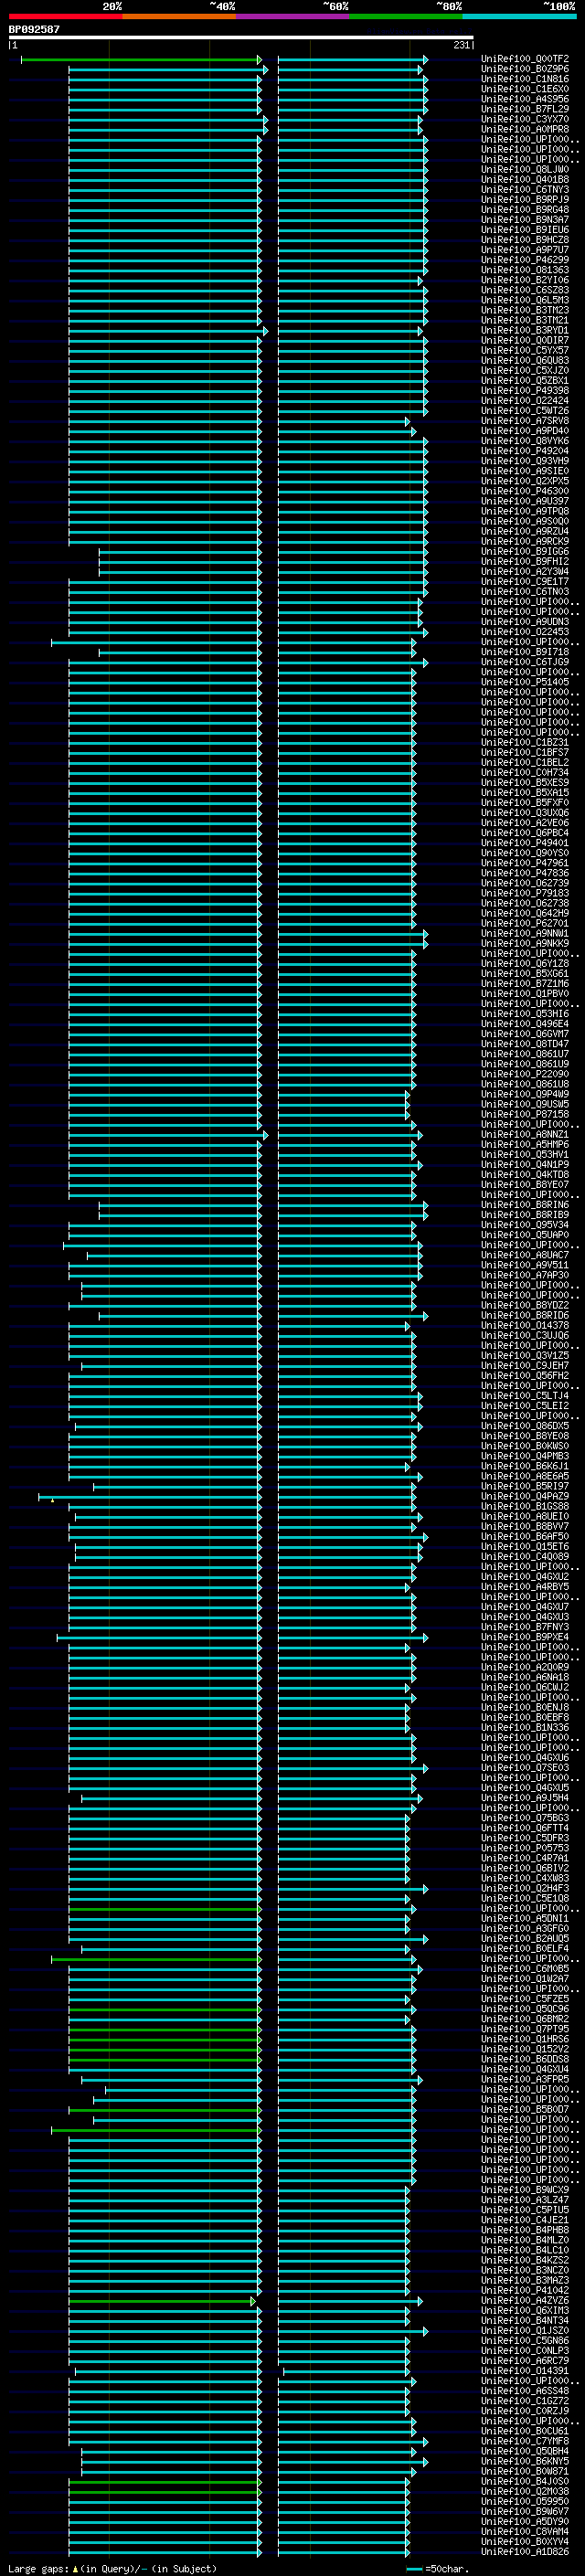Select subject label UniRef100_B9RG48

[525, 210]
